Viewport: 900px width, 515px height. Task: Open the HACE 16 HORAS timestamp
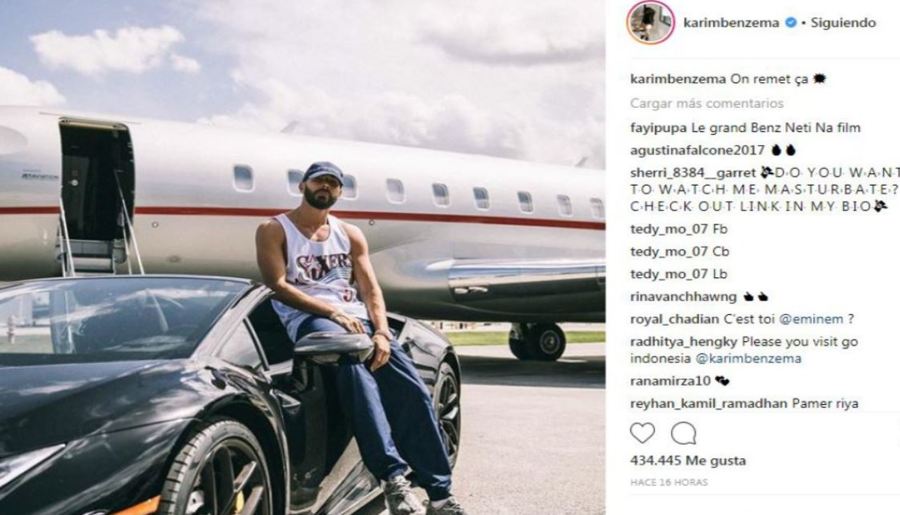669,482
